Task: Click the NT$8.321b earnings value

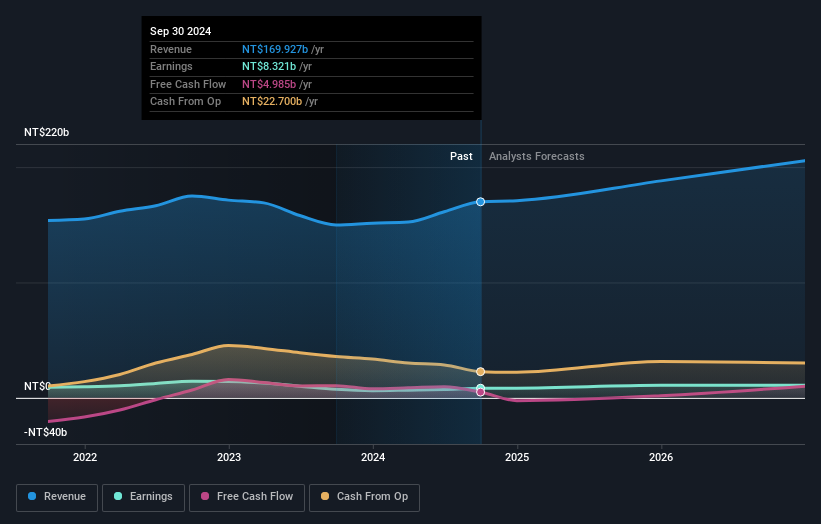Action: [x=269, y=66]
